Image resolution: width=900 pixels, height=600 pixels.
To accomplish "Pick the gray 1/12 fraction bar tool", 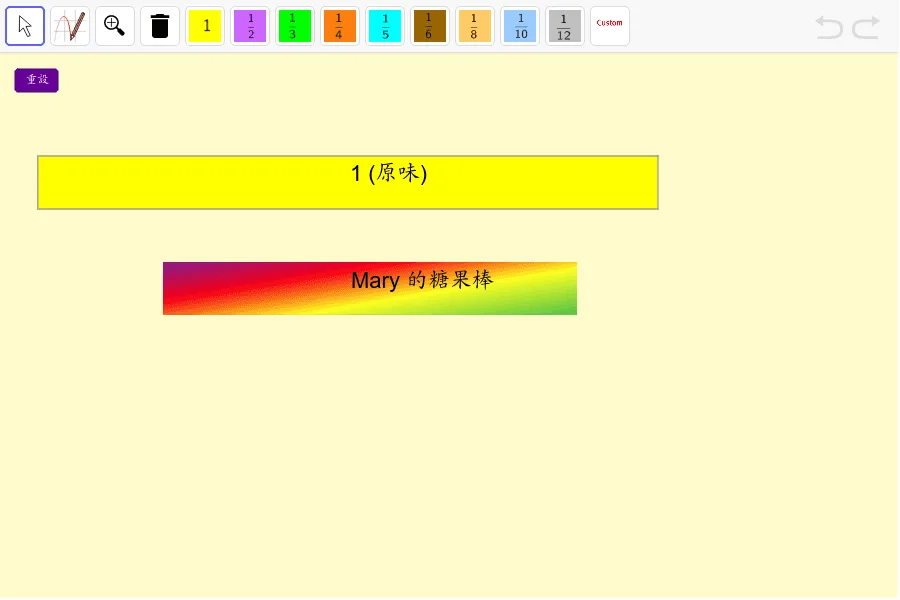I will tap(565, 26).
